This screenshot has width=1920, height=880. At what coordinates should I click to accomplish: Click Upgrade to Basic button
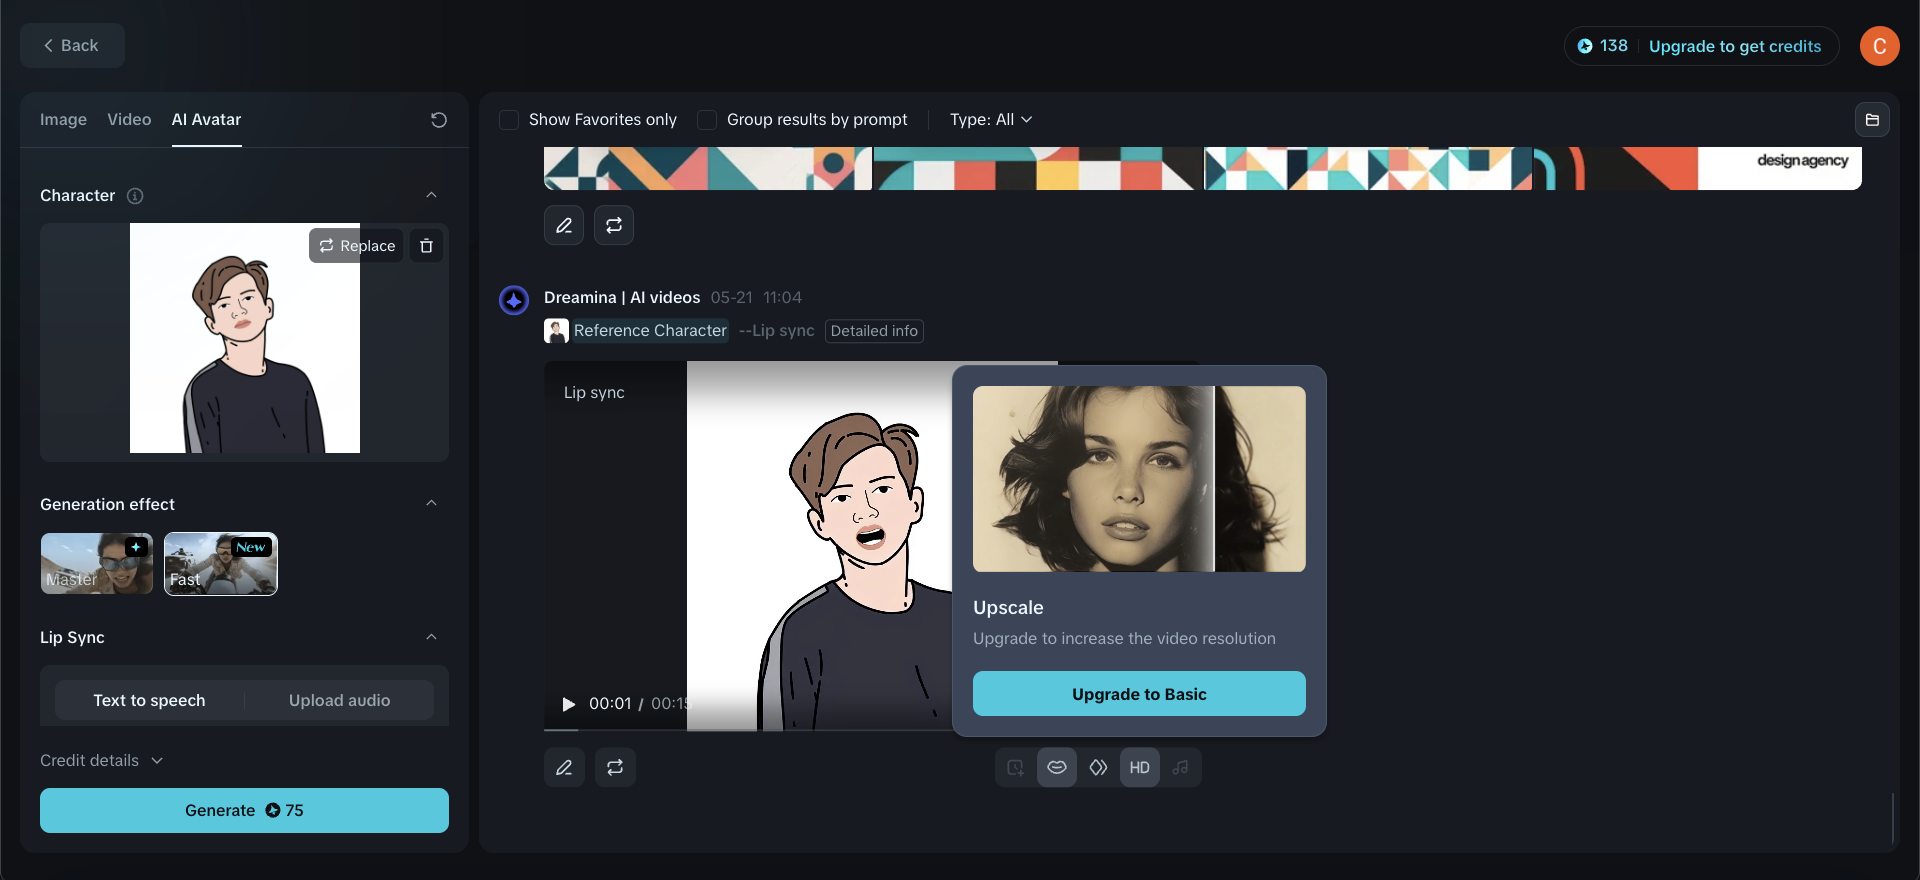click(x=1139, y=694)
